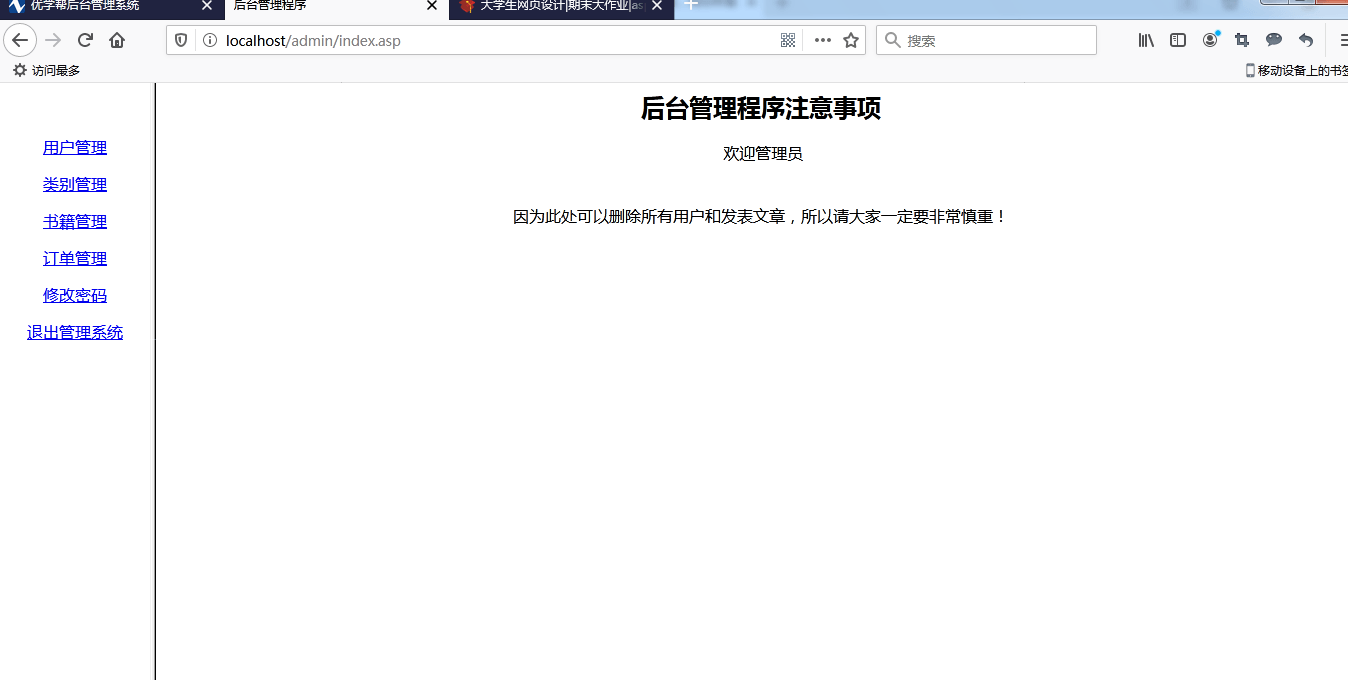Open the page actions three-dot menu
This screenshot has height=680, width=1348.
click(x=822, y=40)
